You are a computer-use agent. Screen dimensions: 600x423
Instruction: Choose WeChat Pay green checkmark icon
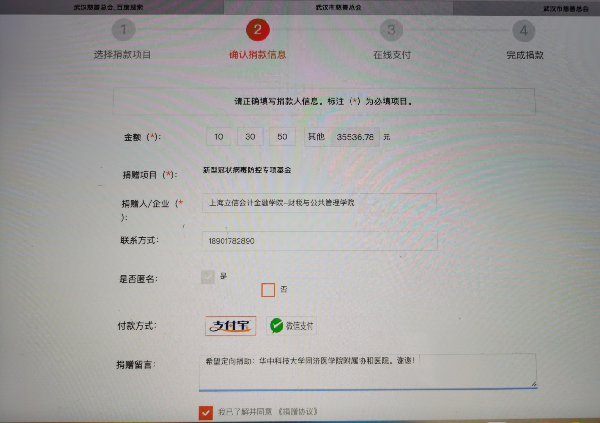[x=277, y=326]
